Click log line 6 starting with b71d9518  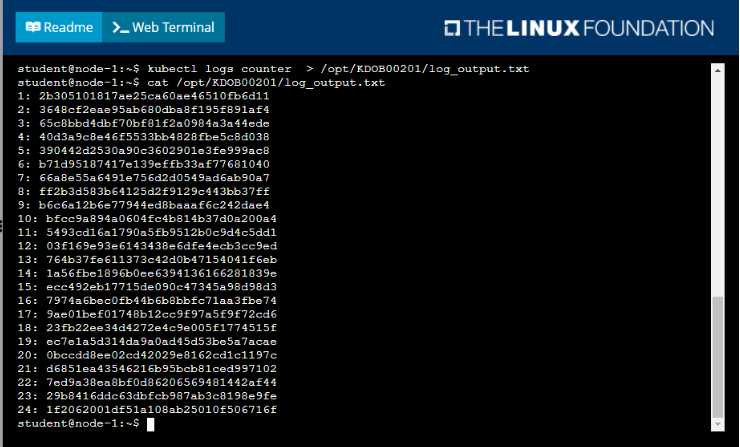tap(143, 164)
